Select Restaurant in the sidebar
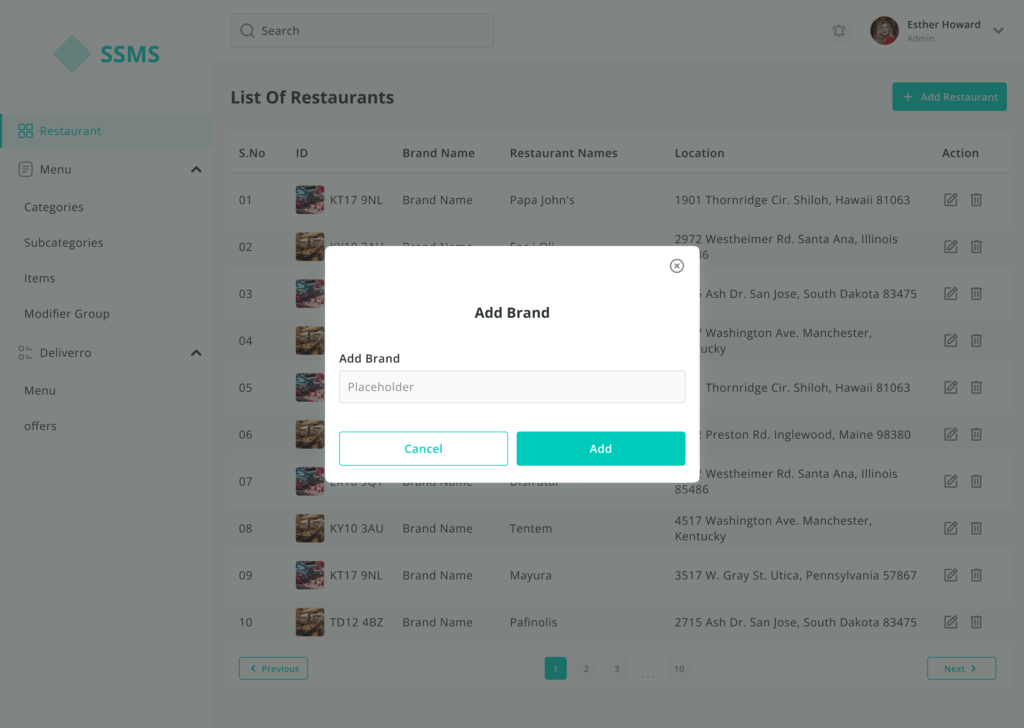This screenshot has height=728, width=1024. click(x=107, y=131)
